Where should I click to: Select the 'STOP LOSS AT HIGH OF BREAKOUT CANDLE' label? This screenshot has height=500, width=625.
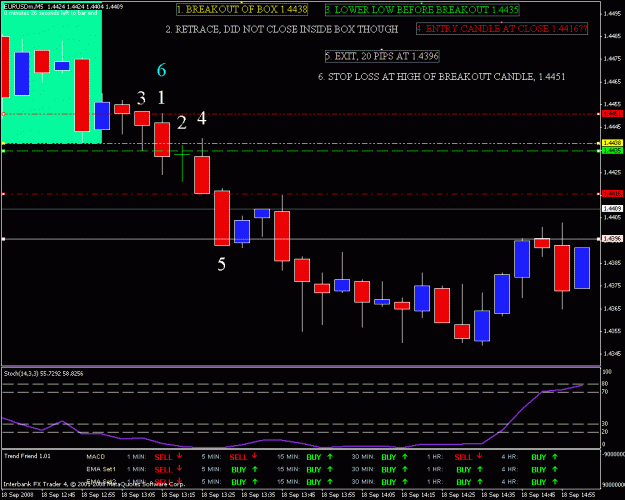(441, 77)
